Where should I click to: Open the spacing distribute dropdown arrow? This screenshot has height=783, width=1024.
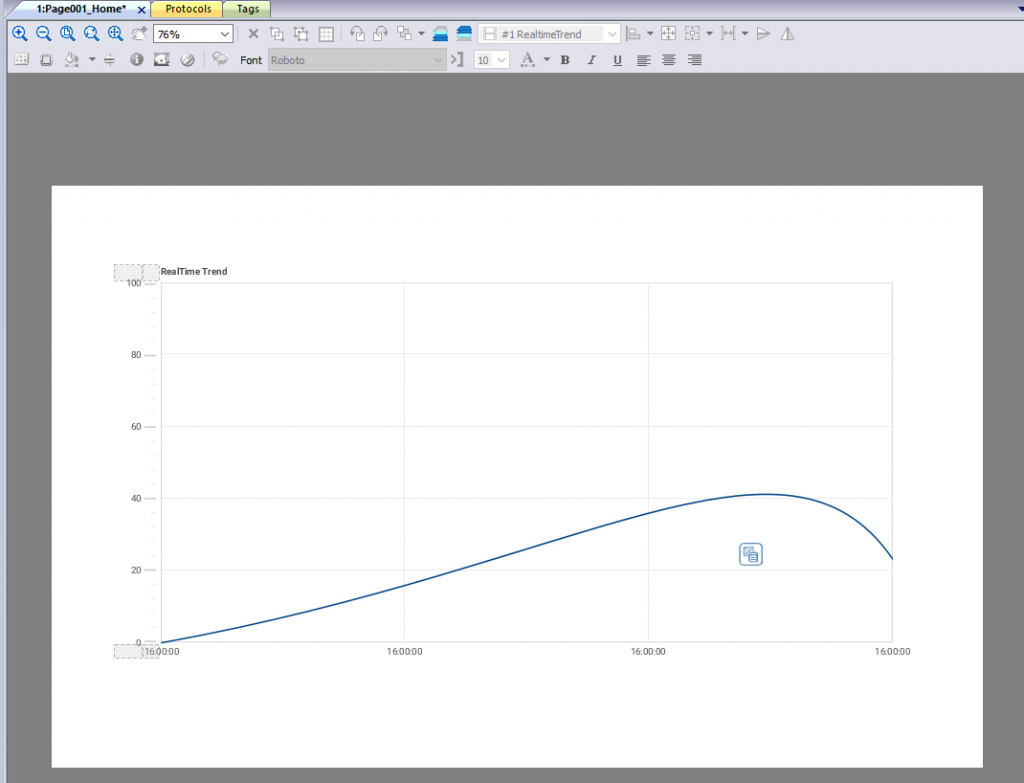pyautogui.click(x=744, y=34)
